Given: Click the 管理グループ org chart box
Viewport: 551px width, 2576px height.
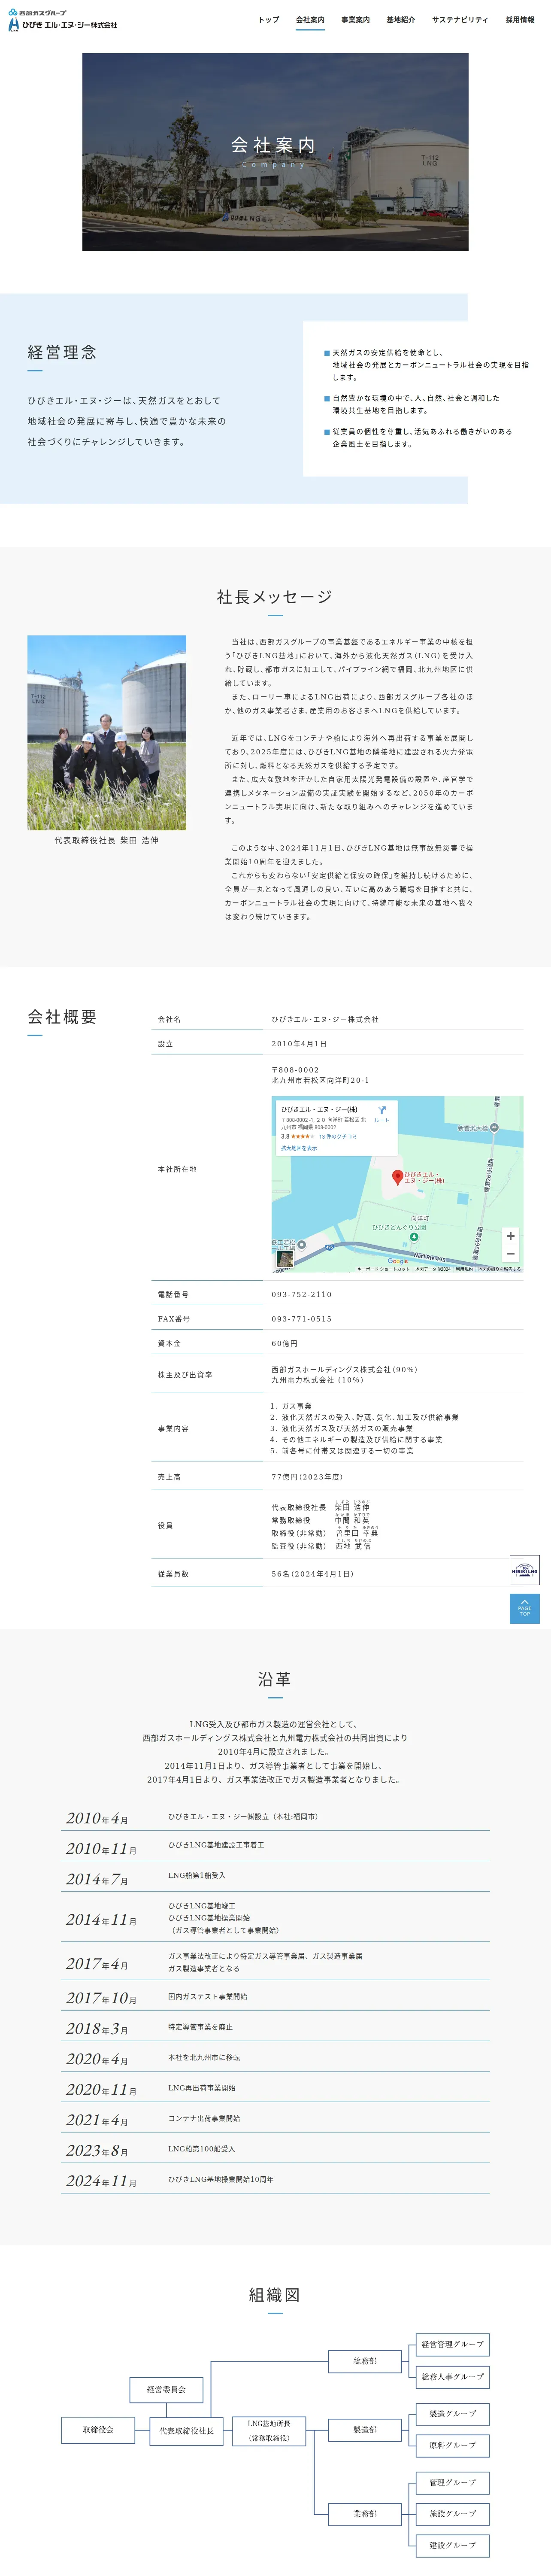Looking at the screenshot, I should pyautogui.click(x=453, y=2483).
